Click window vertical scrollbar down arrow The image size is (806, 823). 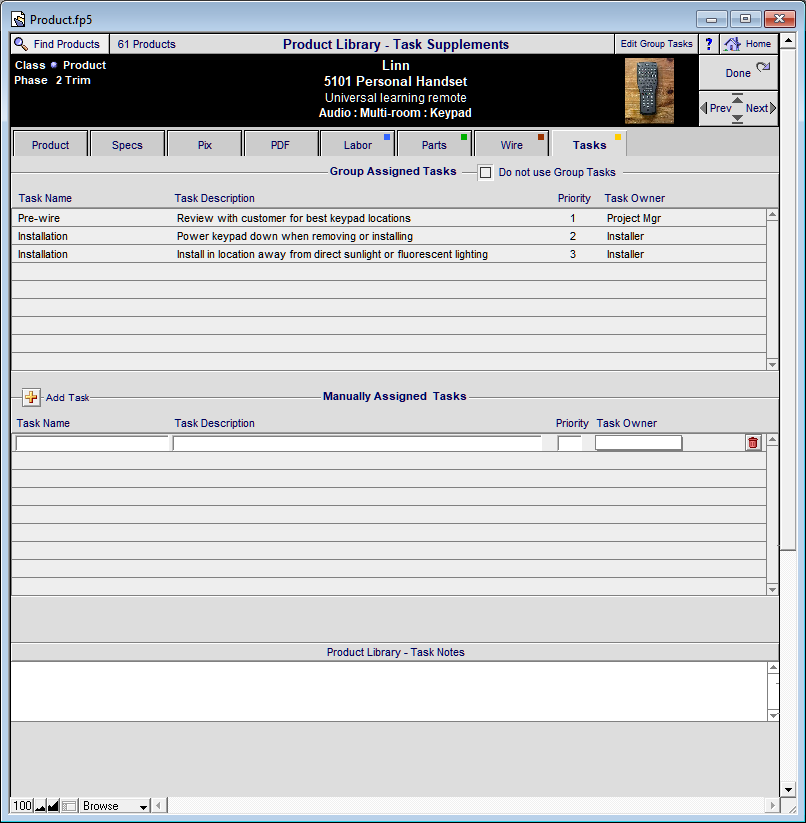[x=788, y=789]
